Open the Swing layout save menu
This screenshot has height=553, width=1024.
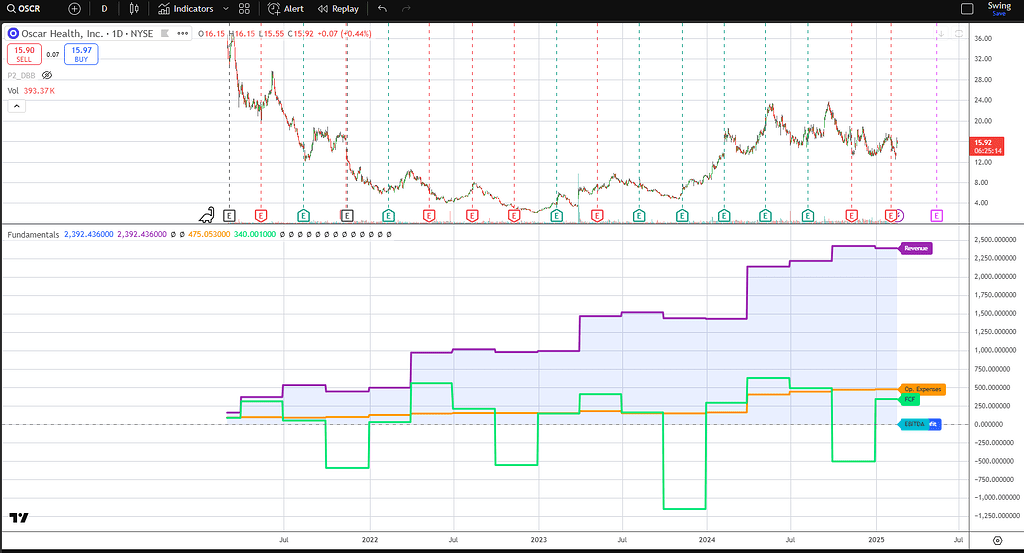point(999,8)
